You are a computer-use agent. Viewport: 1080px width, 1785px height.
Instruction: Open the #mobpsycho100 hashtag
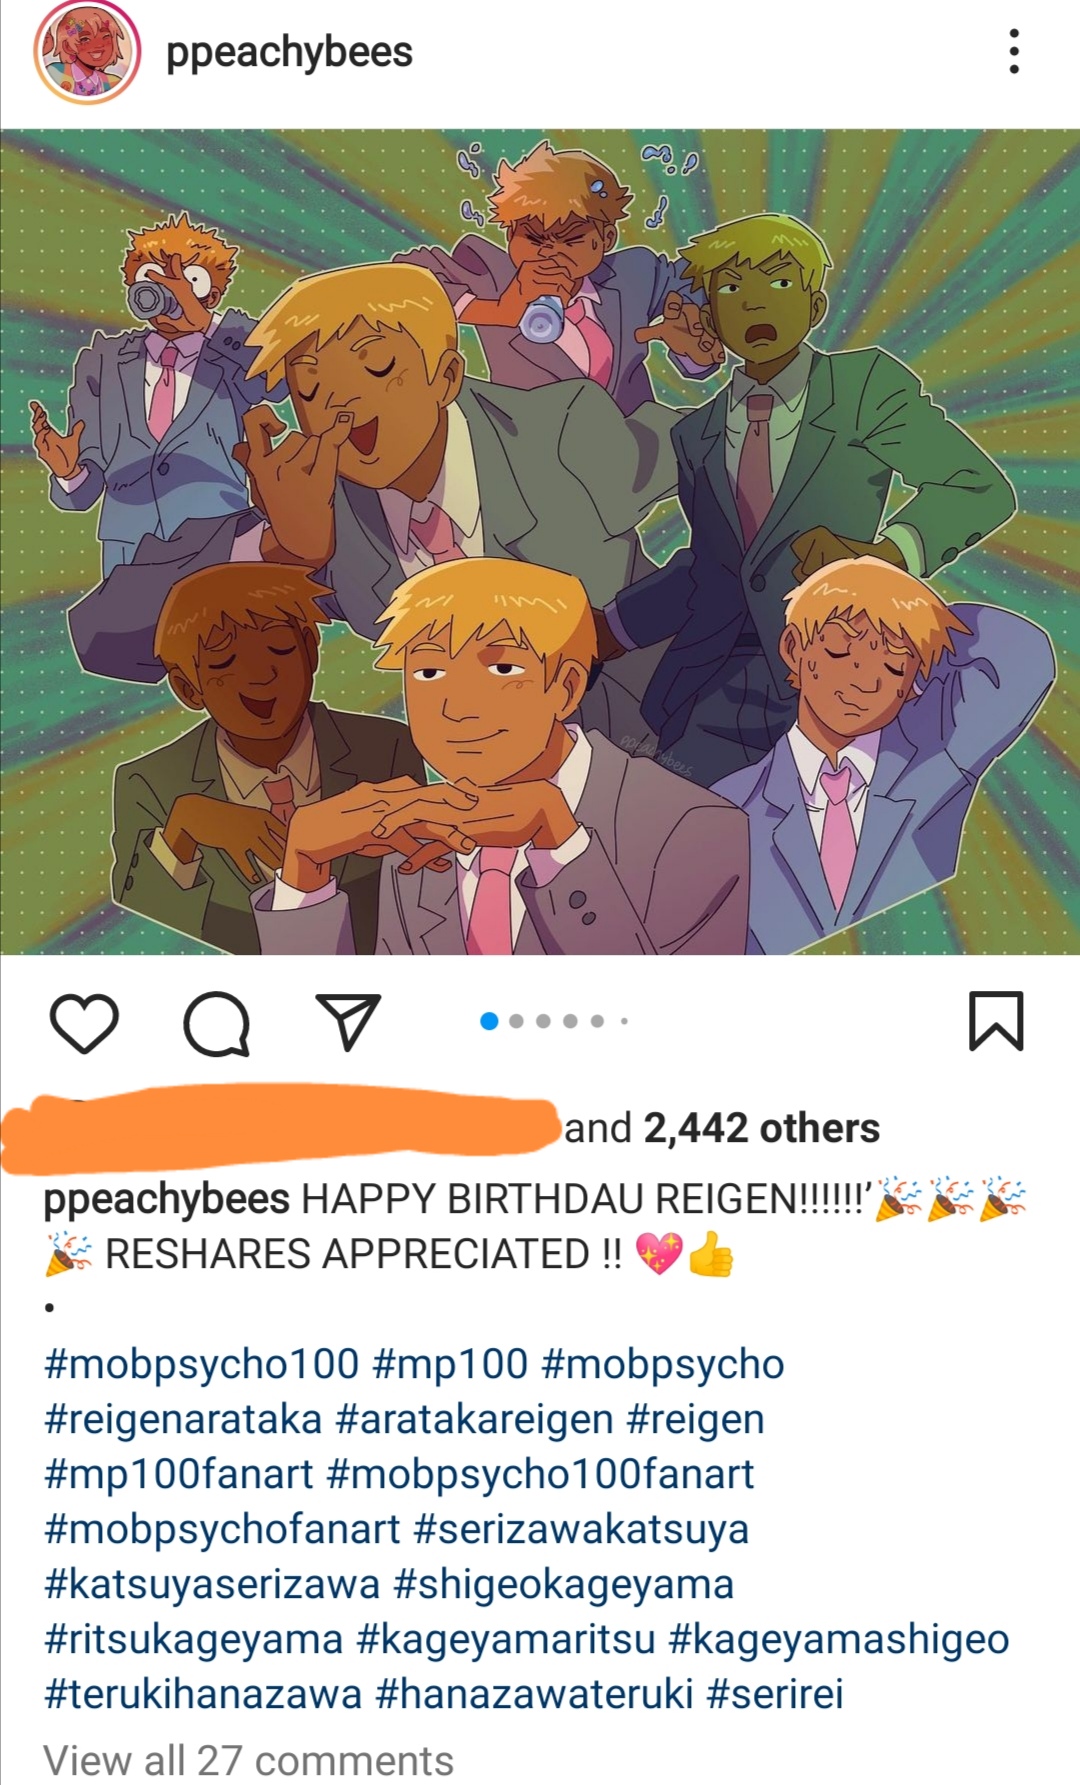click(x=201, y=1364)
